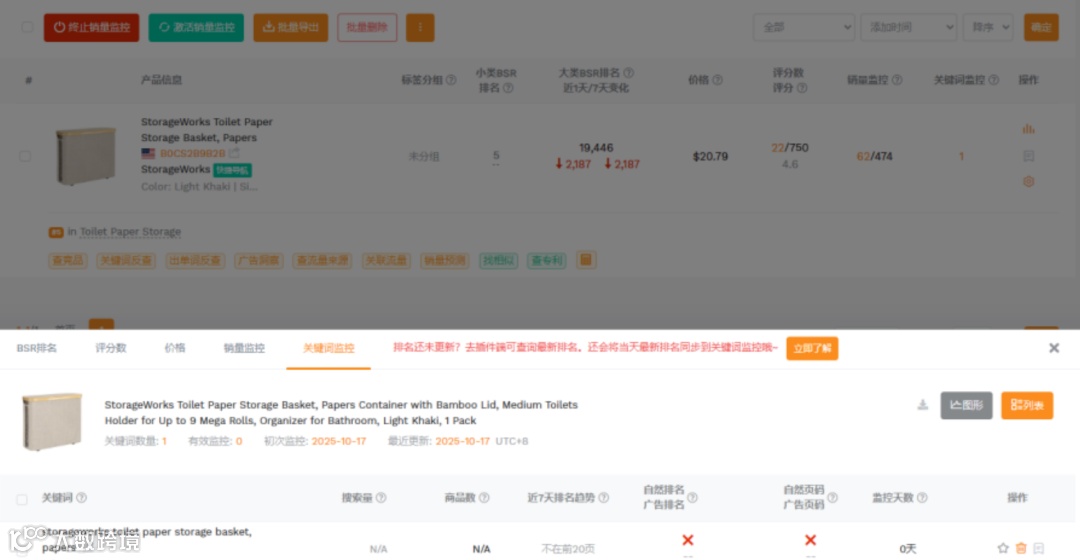The height and width of the screenshot is (560, 1080).
Task: Click the 查竞品 tag button
Action: 68,260
